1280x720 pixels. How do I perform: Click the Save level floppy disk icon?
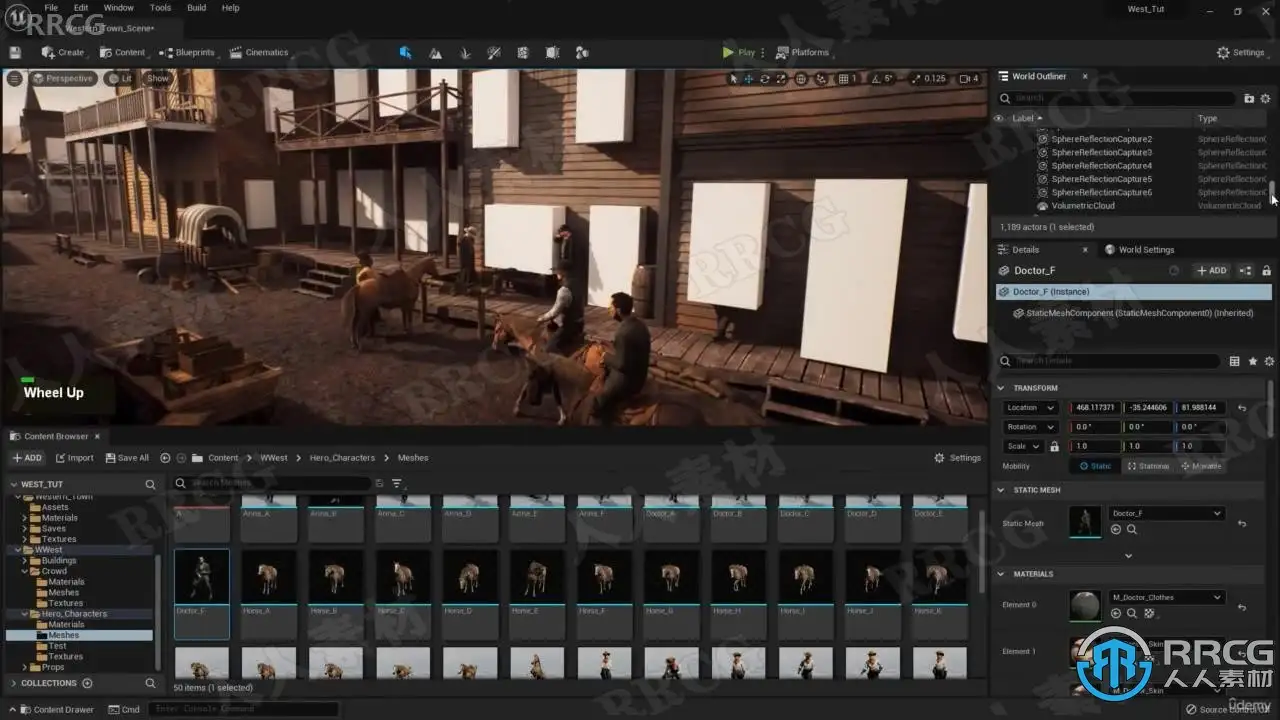pyautogui.click(x=15, y=52)
